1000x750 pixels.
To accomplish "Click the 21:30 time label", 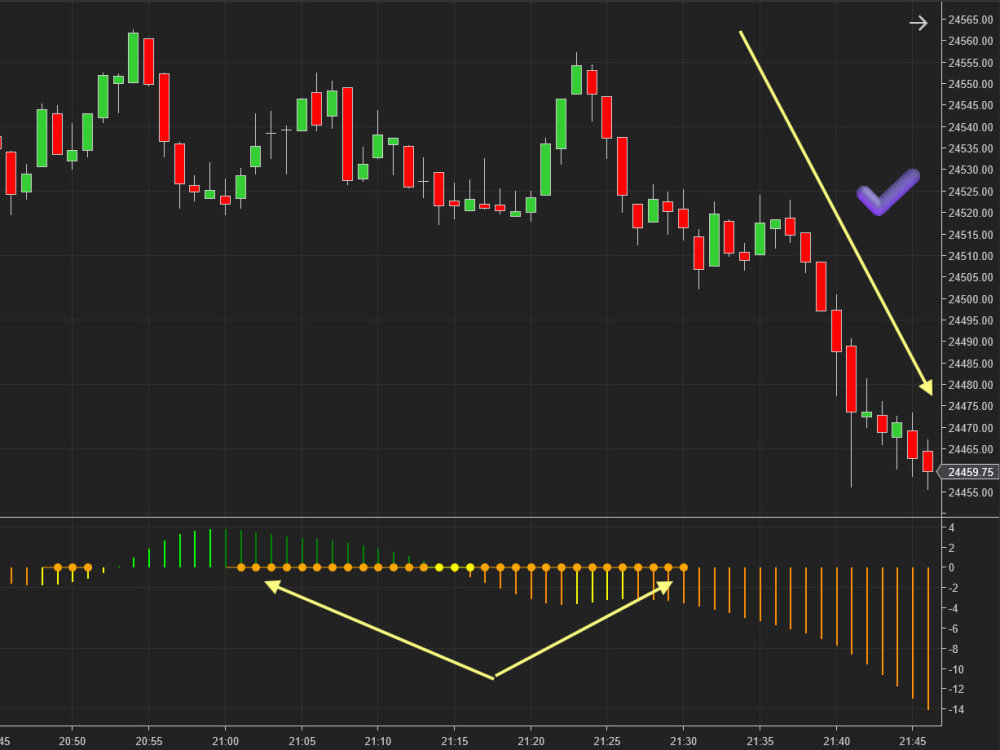I will coord(683,741).
